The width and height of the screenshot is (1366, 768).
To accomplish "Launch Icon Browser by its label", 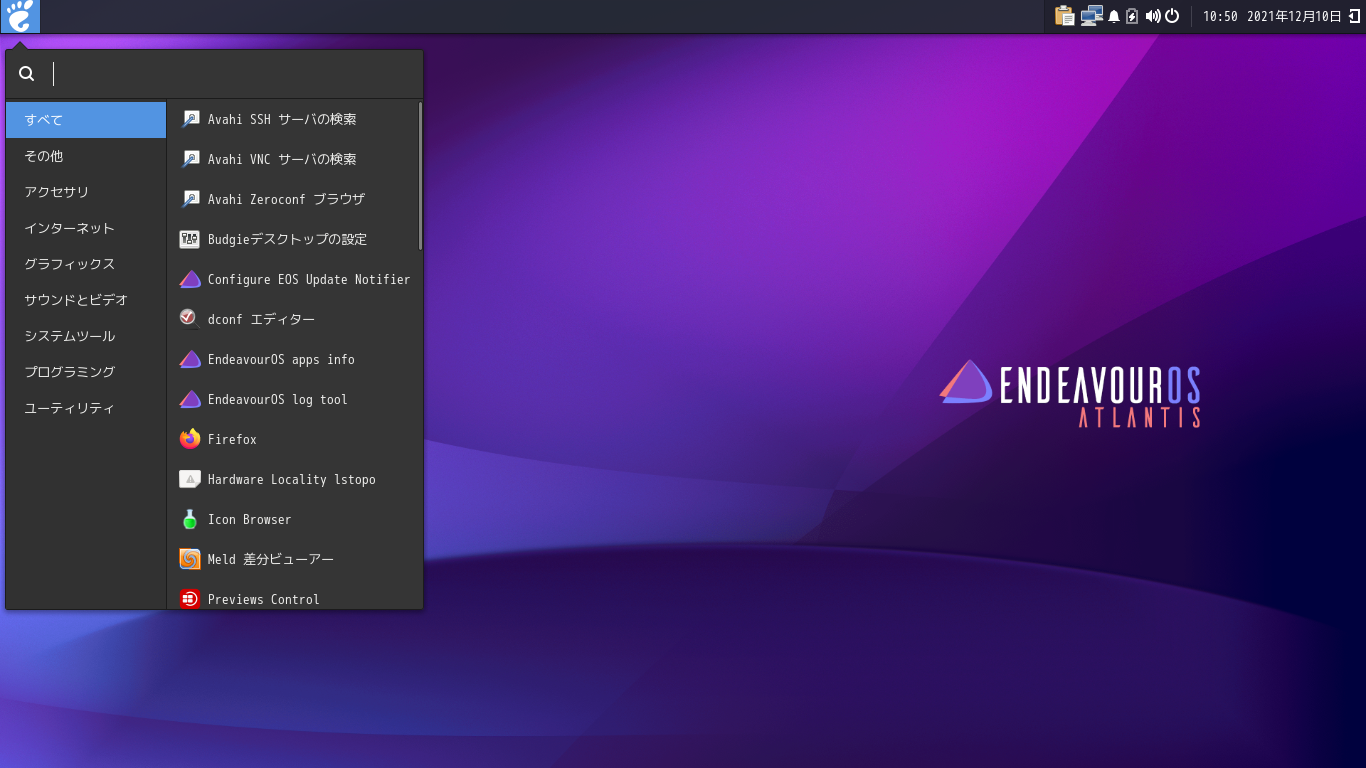I will point(250,519).
